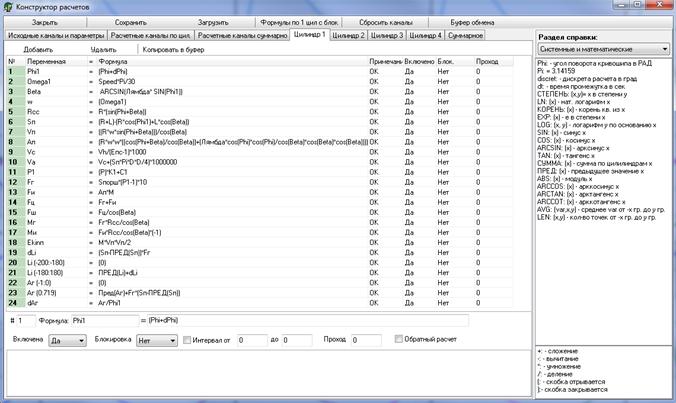Open the Расчетные каналы суммарно tab

(x=242, y=35)
